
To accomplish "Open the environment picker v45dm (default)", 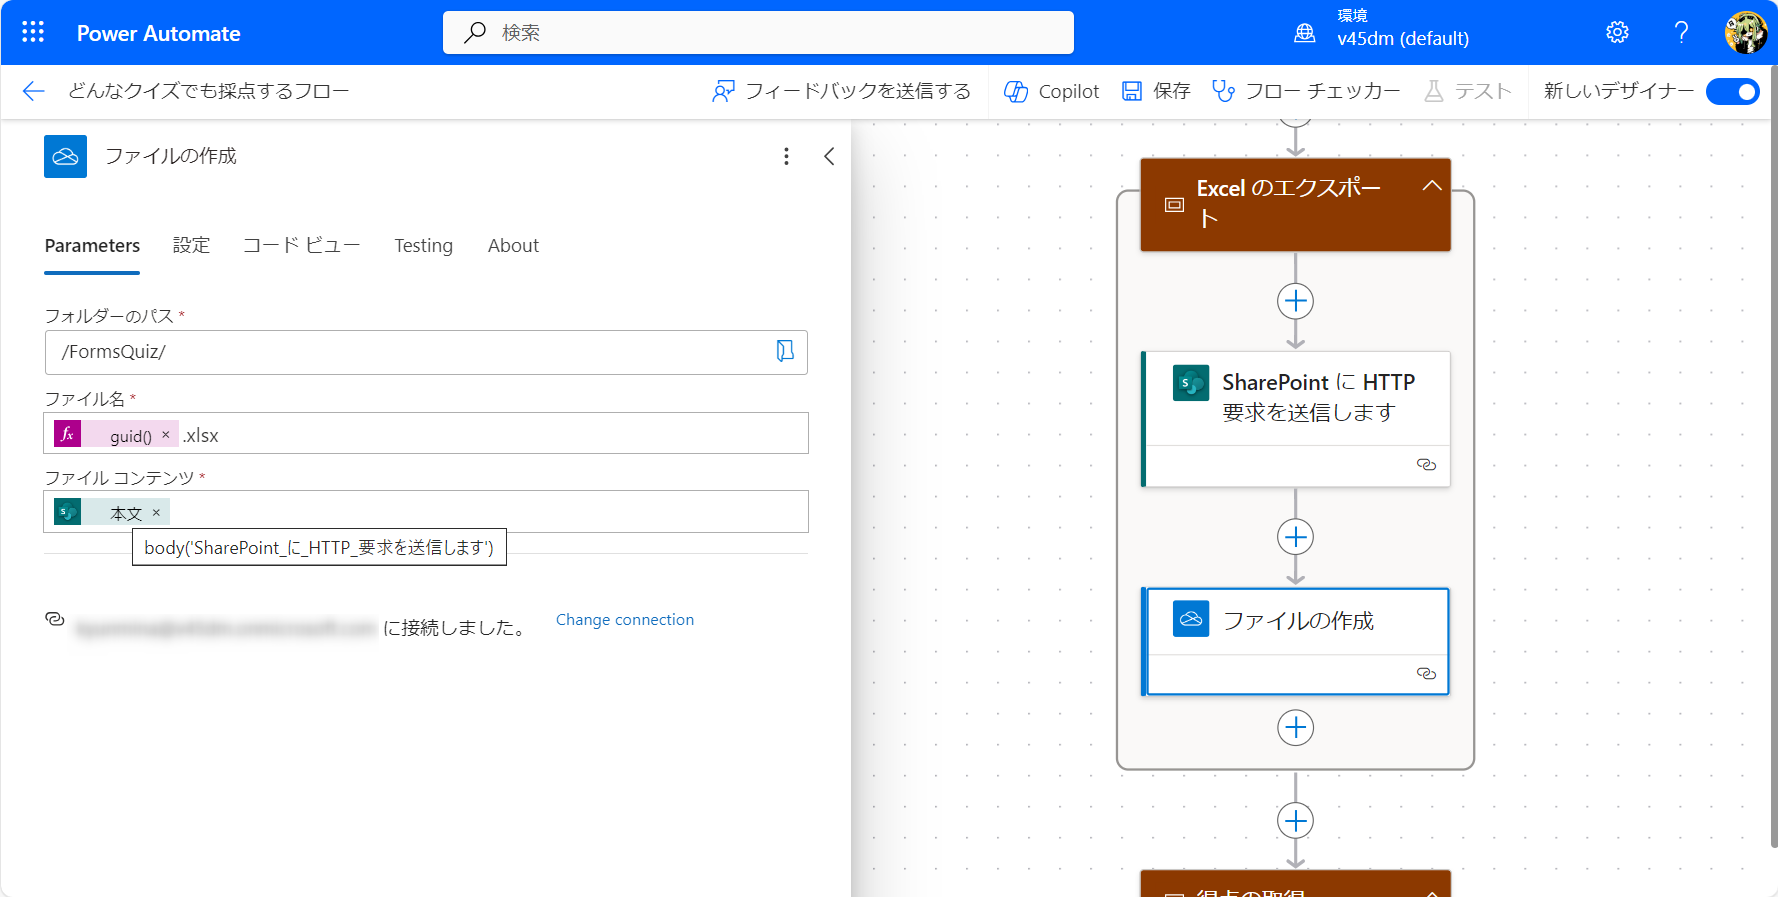I will pos(1381,30).
